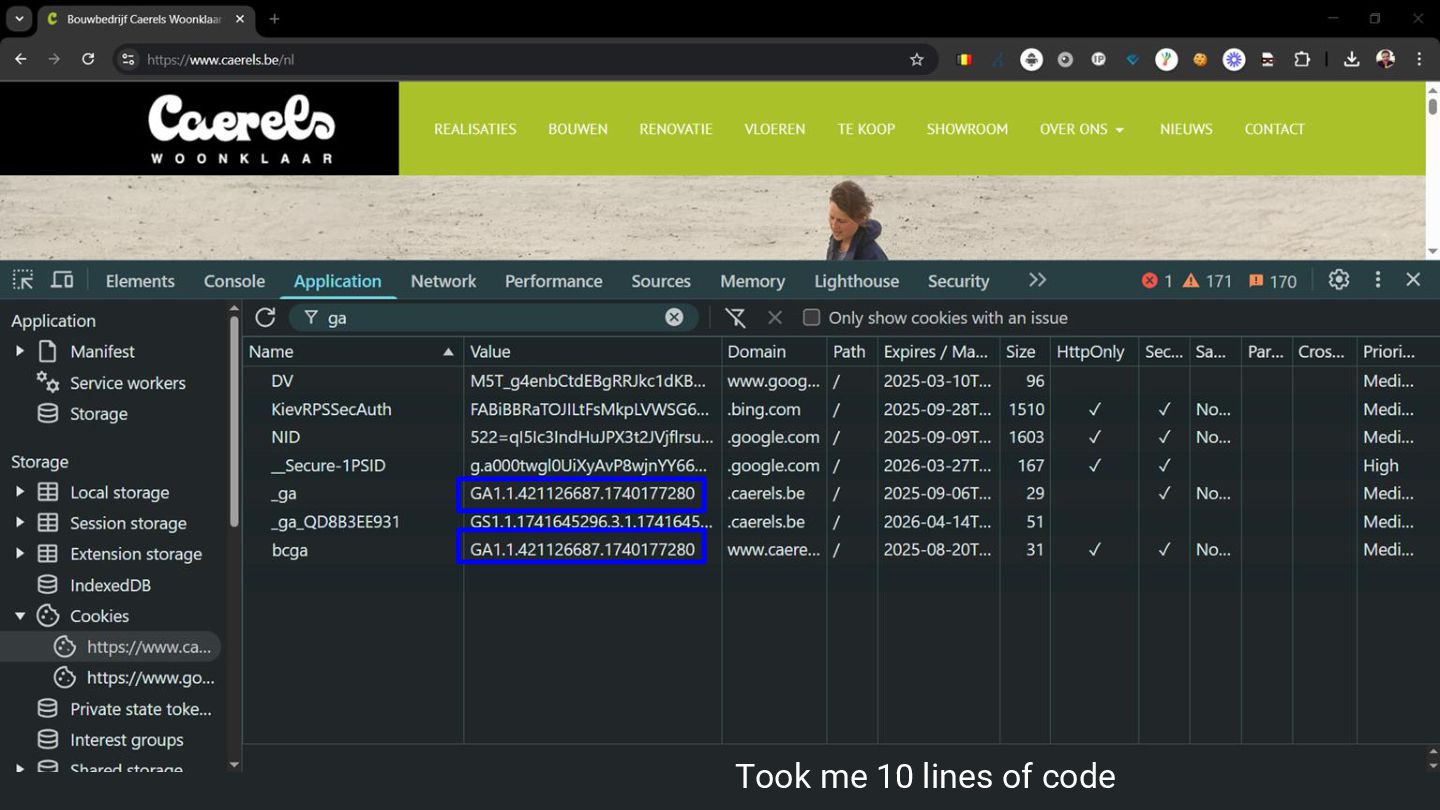Clear all cookies icon
Viewport: 1440px width, 810px height.
pos(735,317)
